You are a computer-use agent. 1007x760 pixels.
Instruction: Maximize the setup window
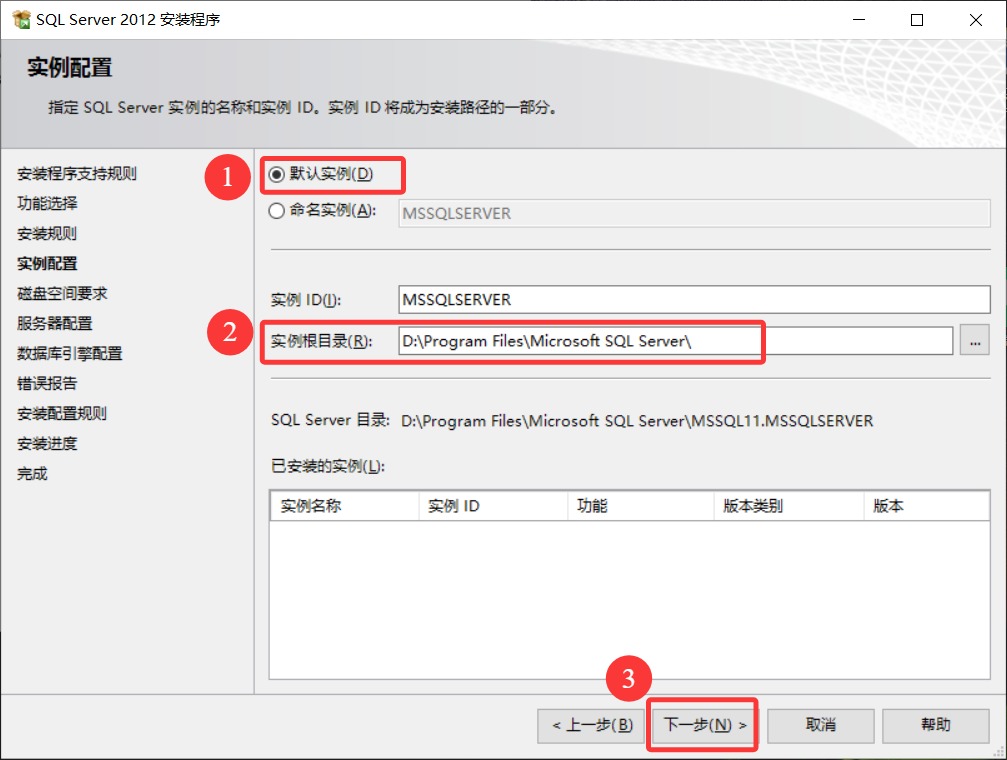917,20
